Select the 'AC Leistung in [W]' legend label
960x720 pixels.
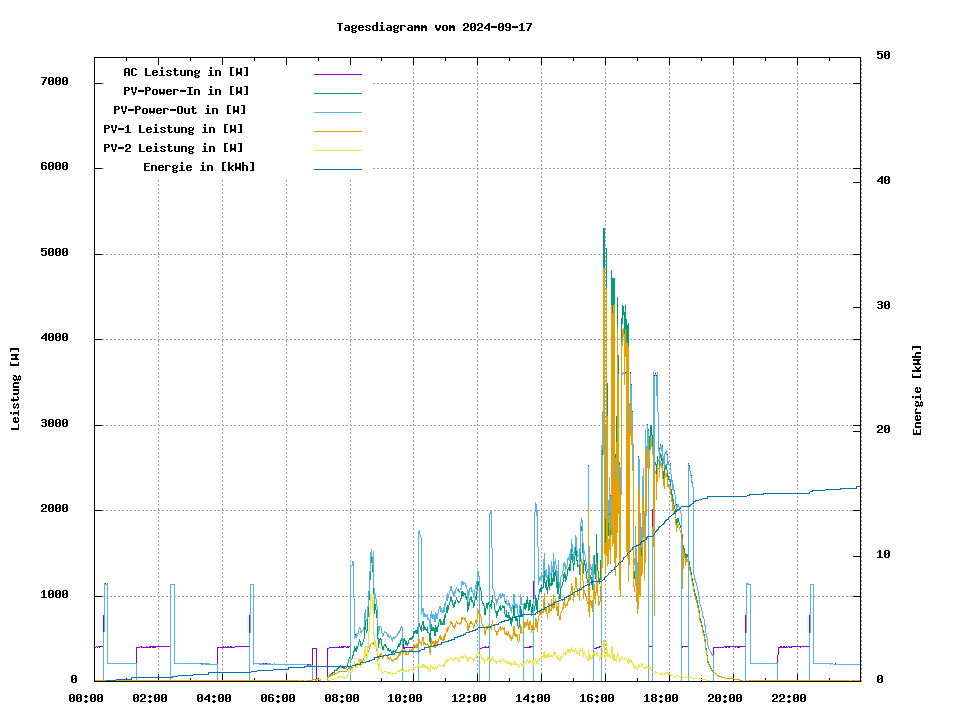pyautogui.click(x=186, y=72)
